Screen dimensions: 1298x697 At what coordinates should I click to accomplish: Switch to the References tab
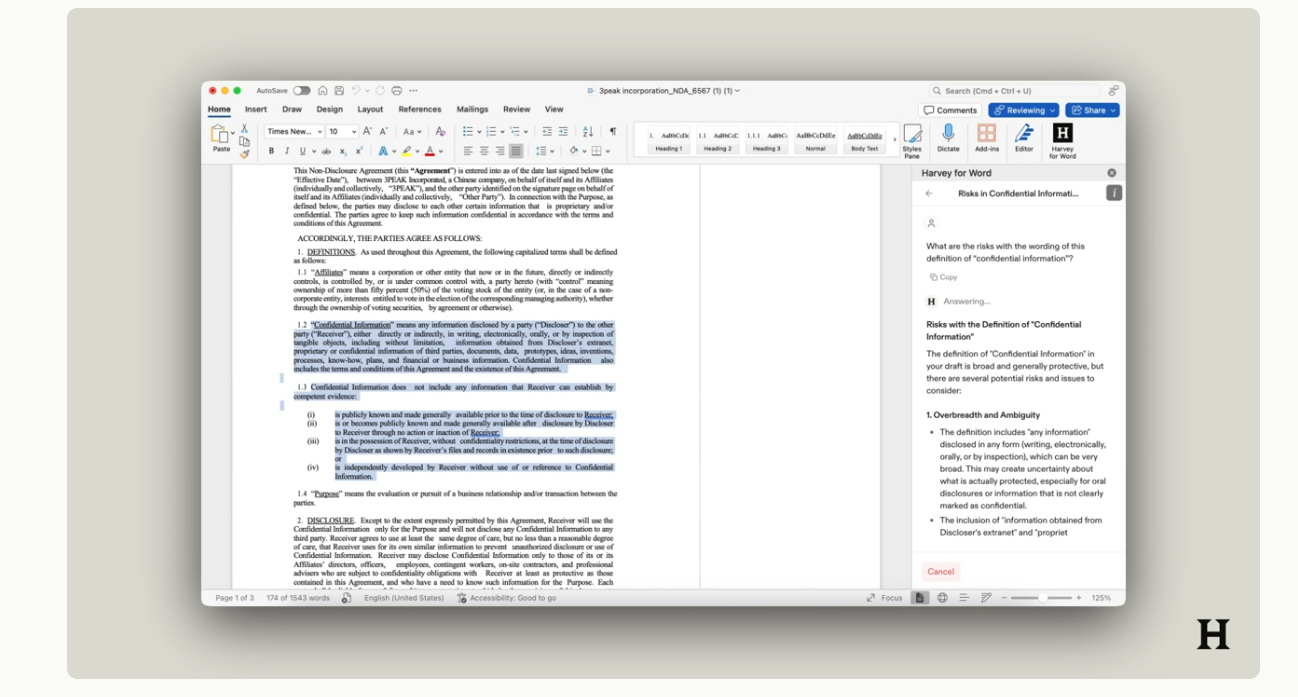coord(419,109)
